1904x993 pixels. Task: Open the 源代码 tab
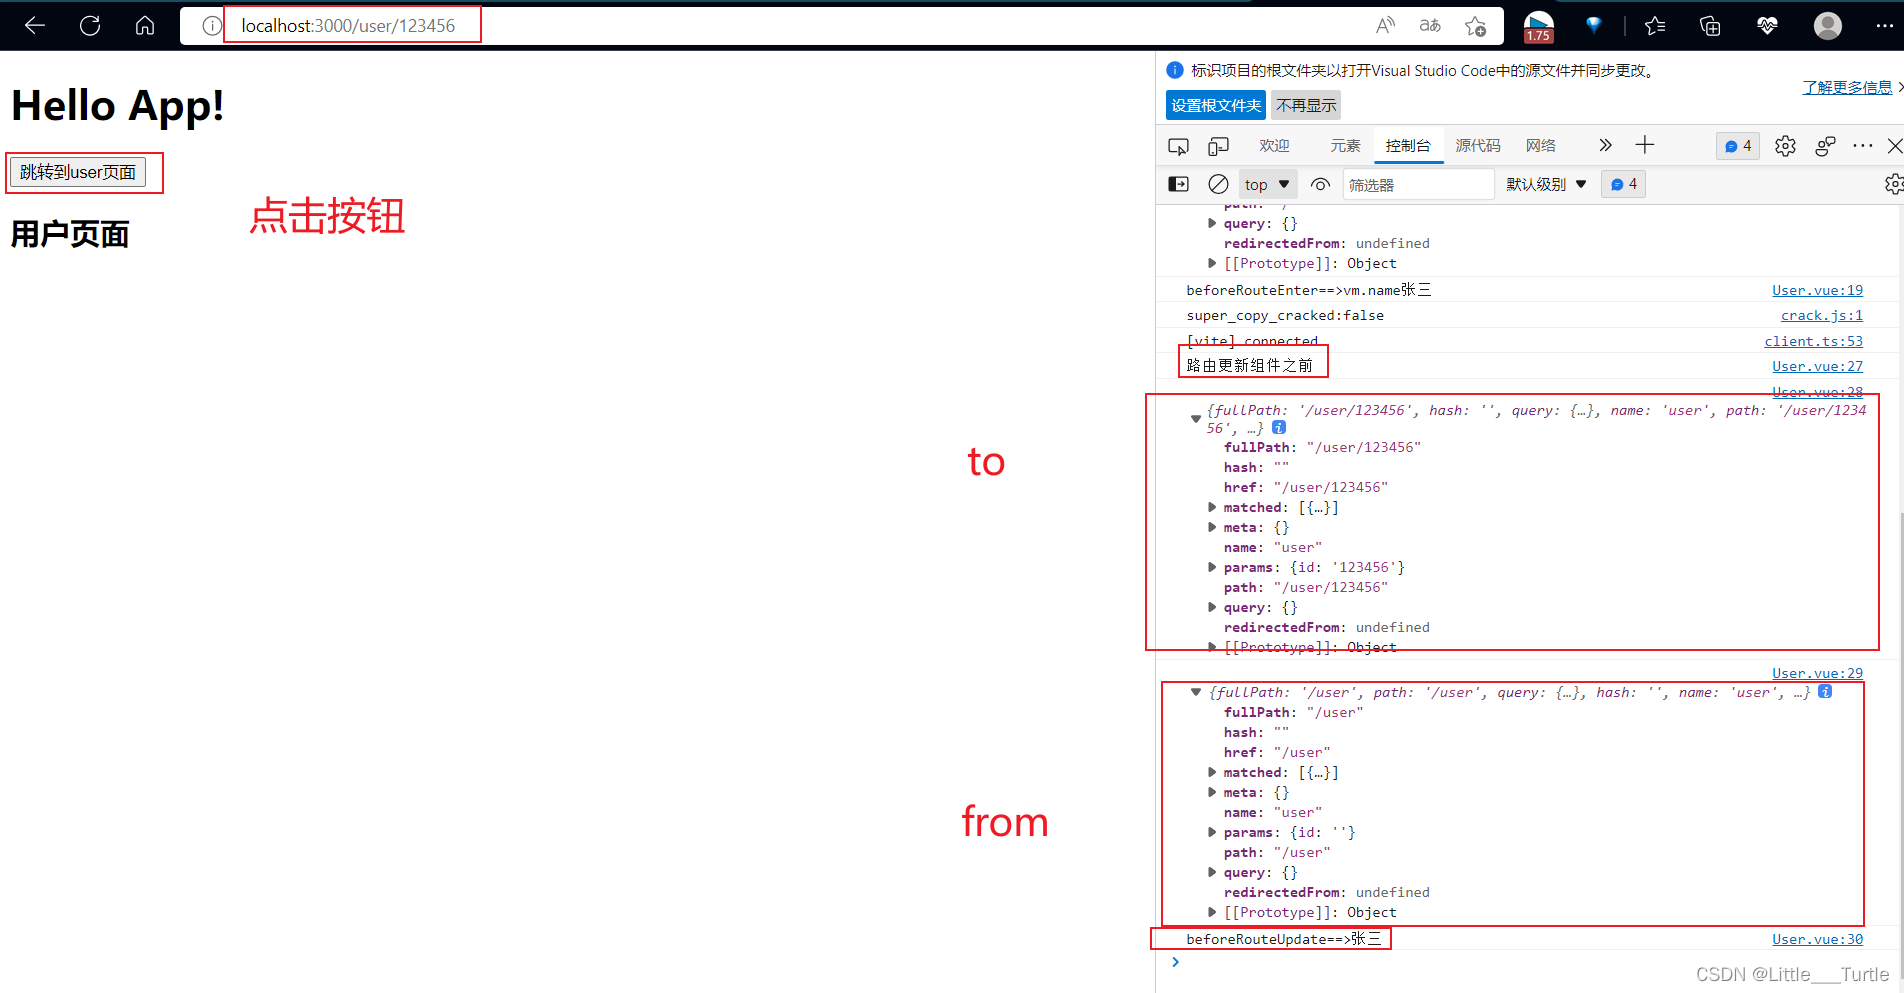[1478, 146]
